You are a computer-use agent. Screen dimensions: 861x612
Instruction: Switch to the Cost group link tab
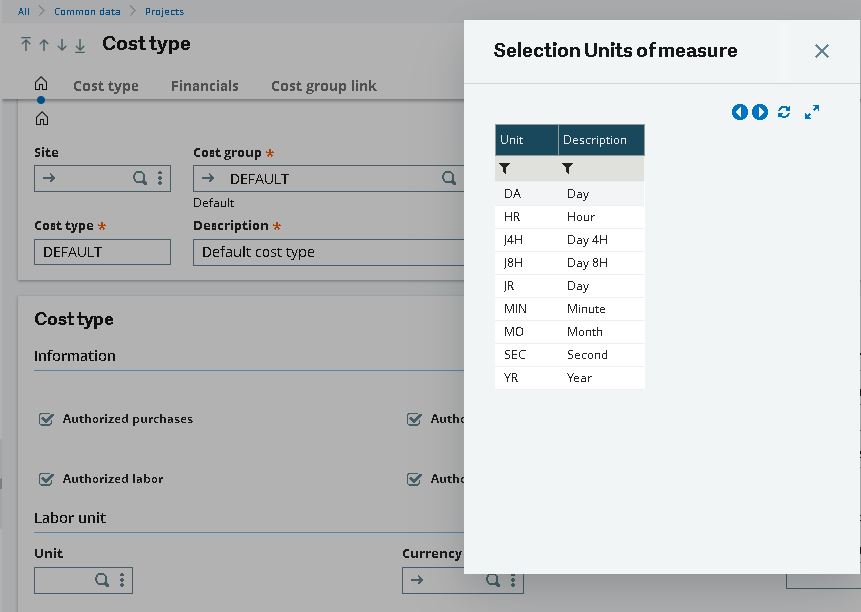[x=323, y=86]
